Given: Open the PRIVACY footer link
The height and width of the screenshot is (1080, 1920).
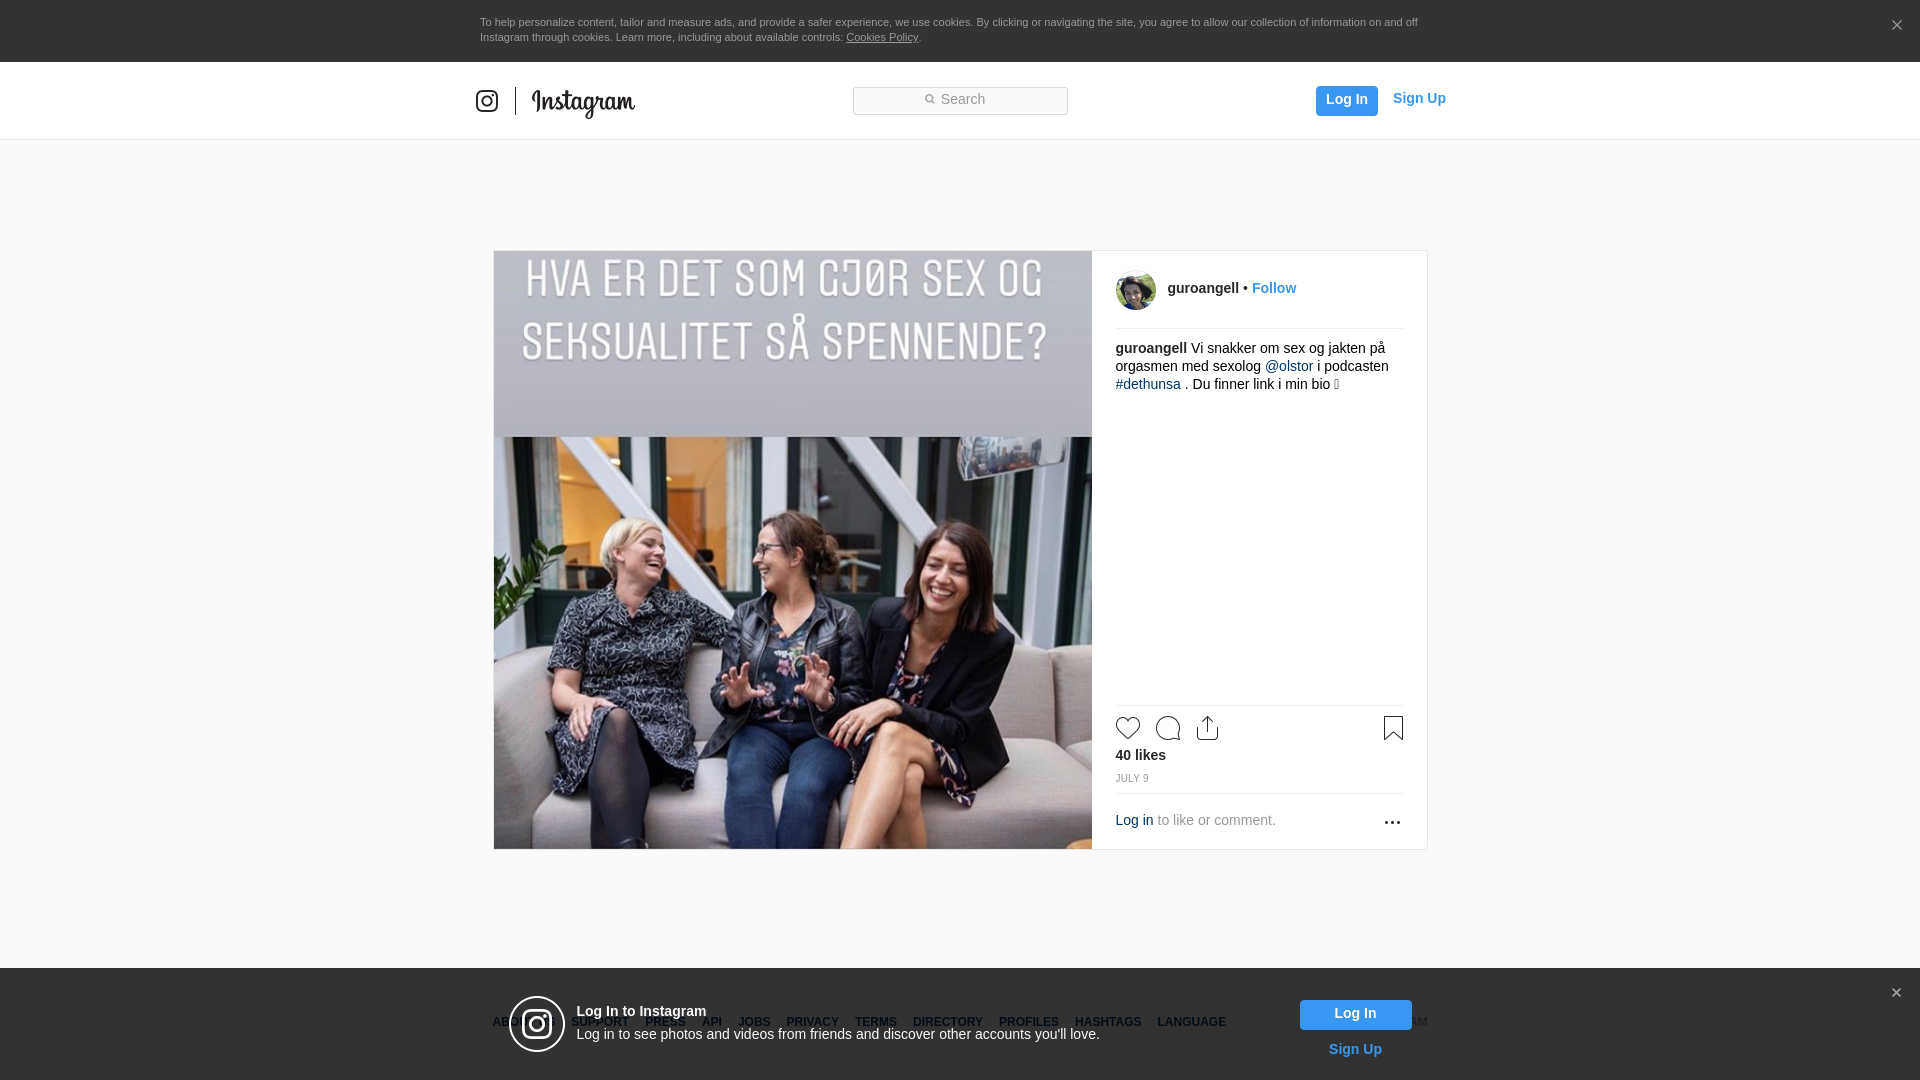Looking at the screenshot, I should pyautogui.click(x=812, y=1022).
